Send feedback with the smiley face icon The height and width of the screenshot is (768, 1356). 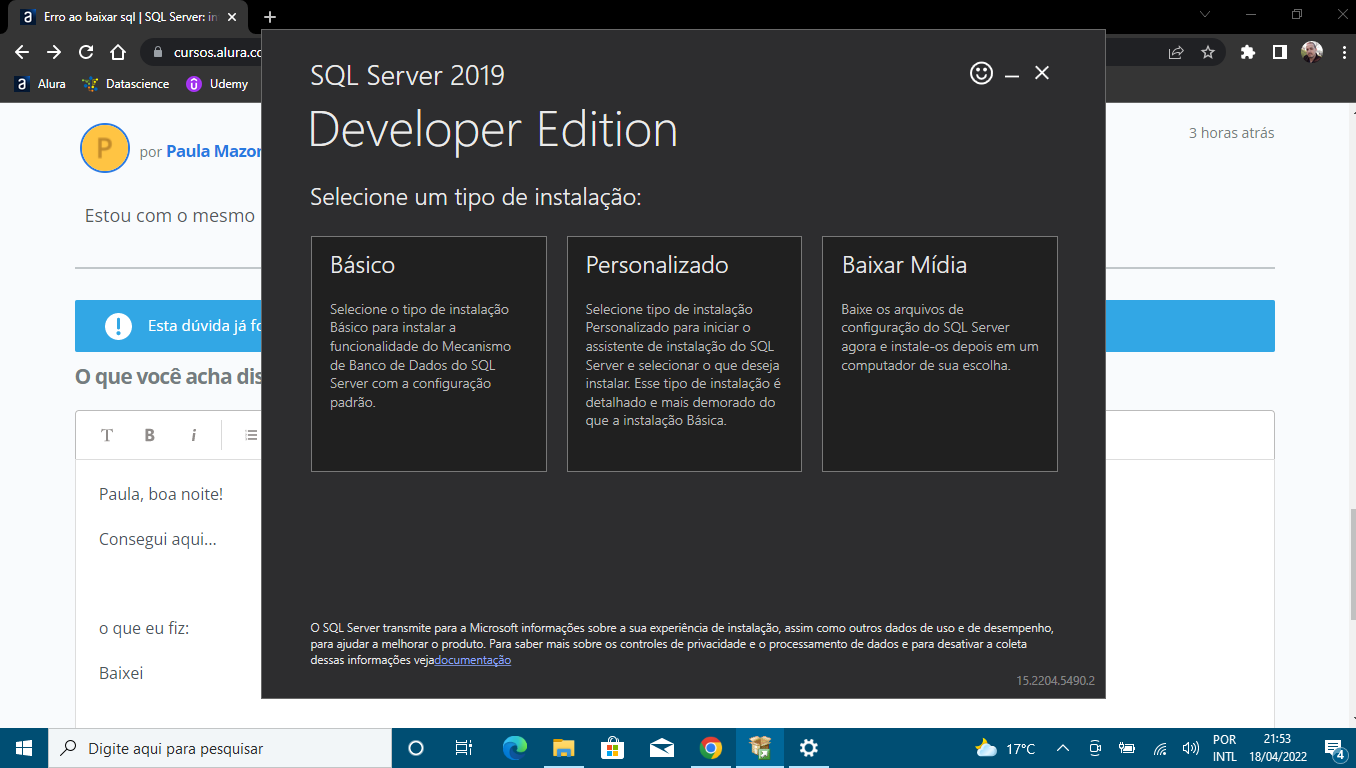pos(981,73)
